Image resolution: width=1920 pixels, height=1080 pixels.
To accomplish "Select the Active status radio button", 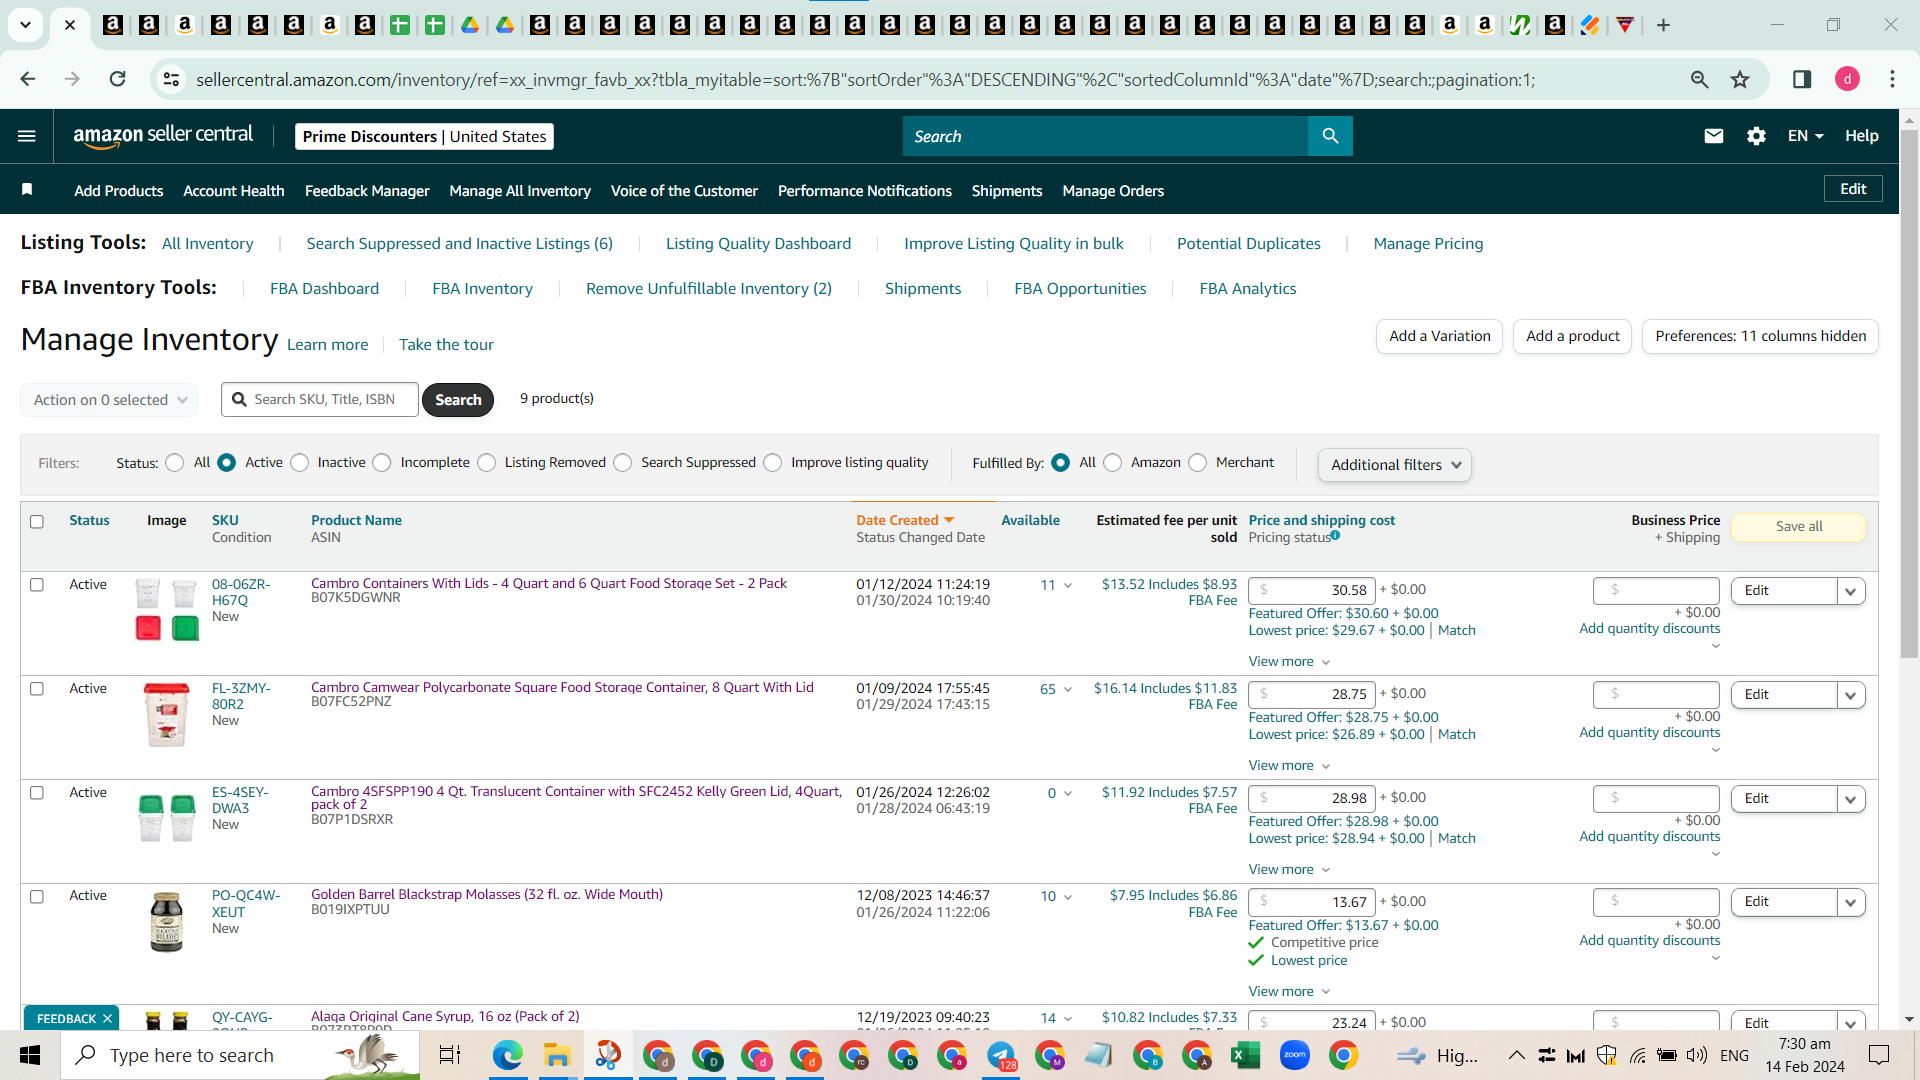I will pos(227,463).
